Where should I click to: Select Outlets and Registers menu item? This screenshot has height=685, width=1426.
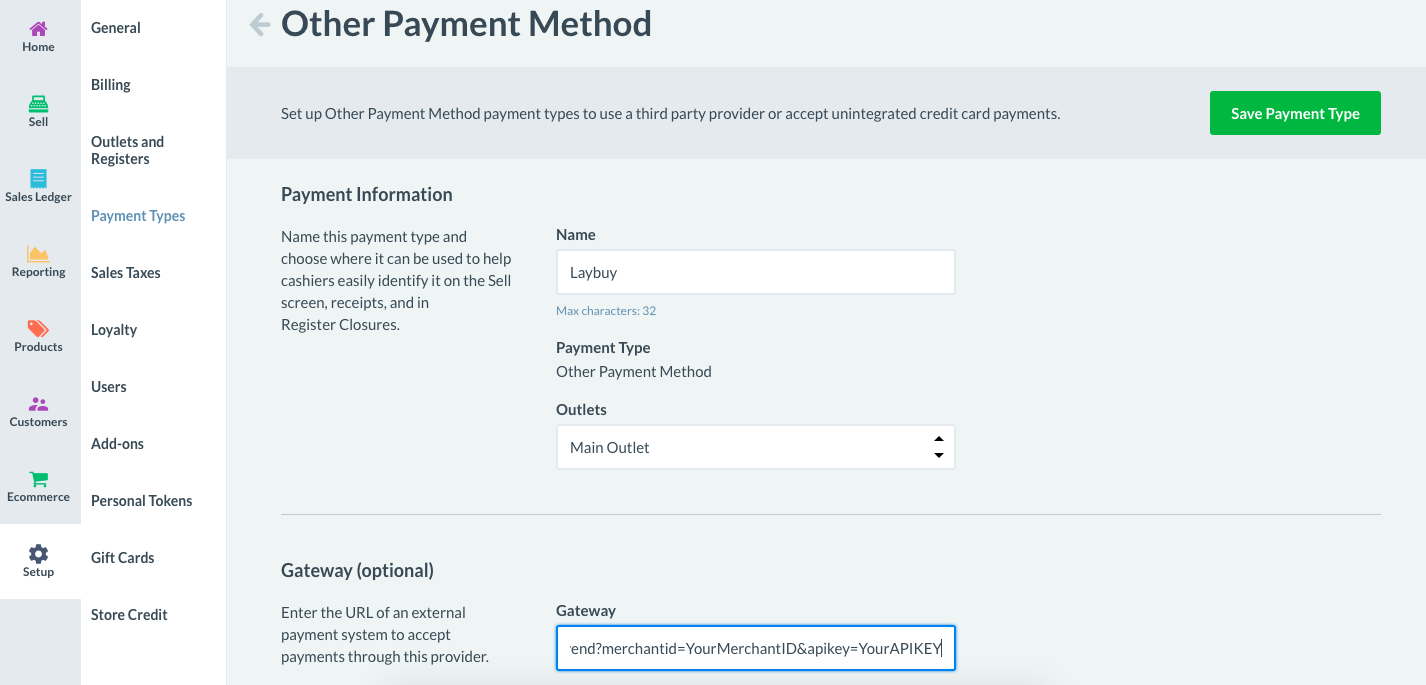tap(127, 150)
